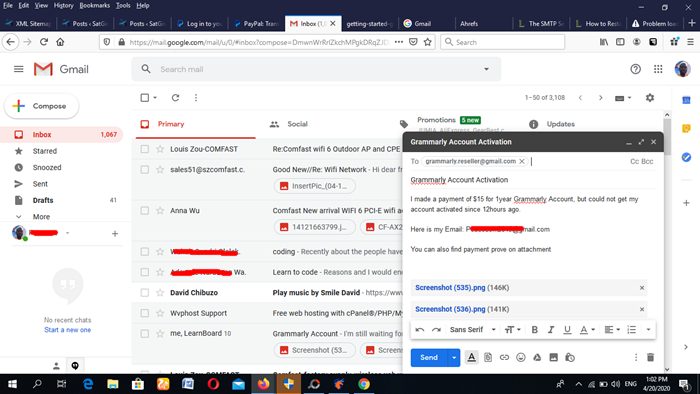This screenshot has width=700, height=394.
Task: Insert photo icon in compose toolbar
Action: tap(554, 357)
